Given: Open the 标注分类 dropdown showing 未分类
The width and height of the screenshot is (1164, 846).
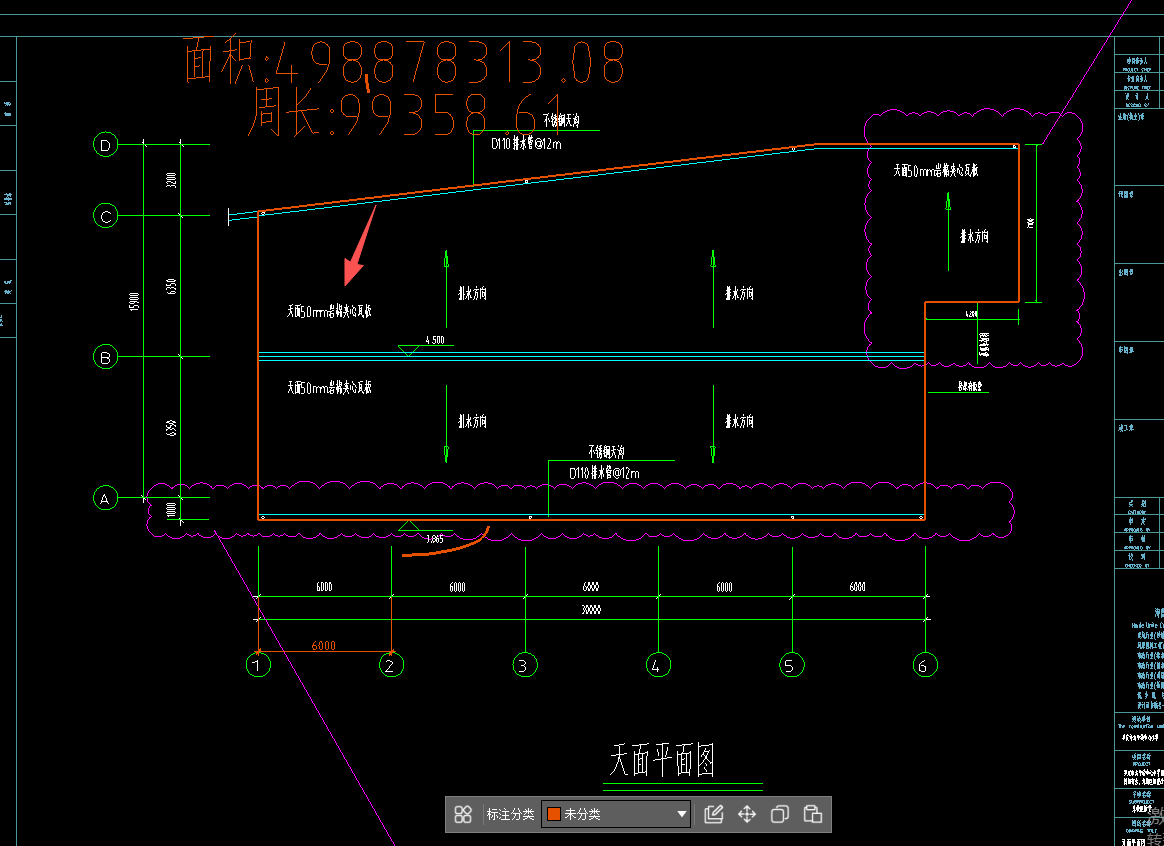Looking at the screenshot, I should [616, 814].
